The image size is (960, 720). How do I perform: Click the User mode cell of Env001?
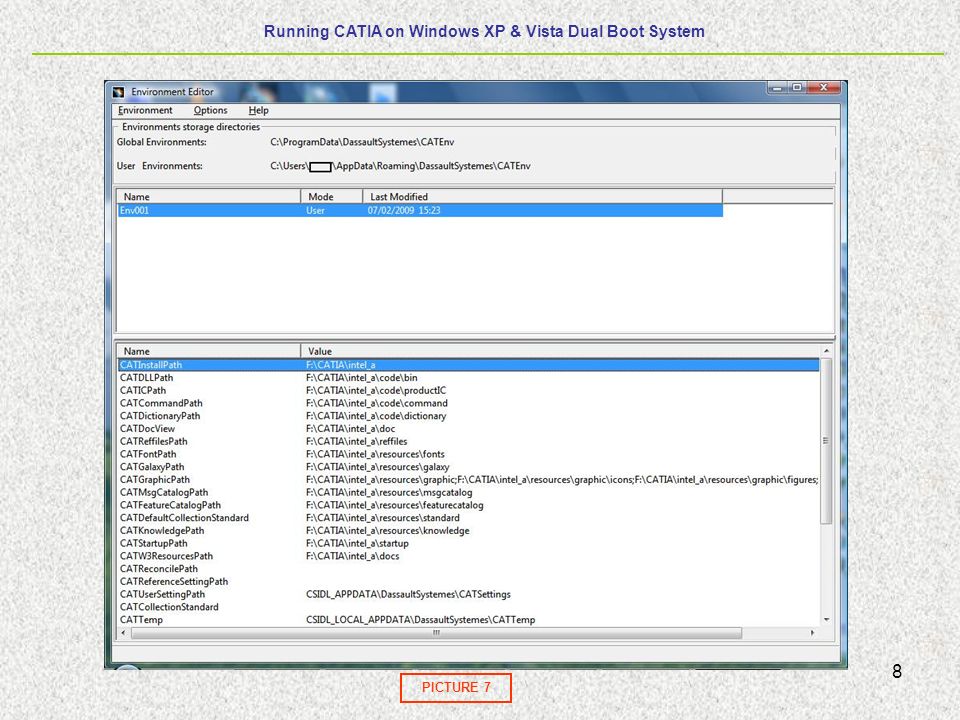tap(315, 211)
